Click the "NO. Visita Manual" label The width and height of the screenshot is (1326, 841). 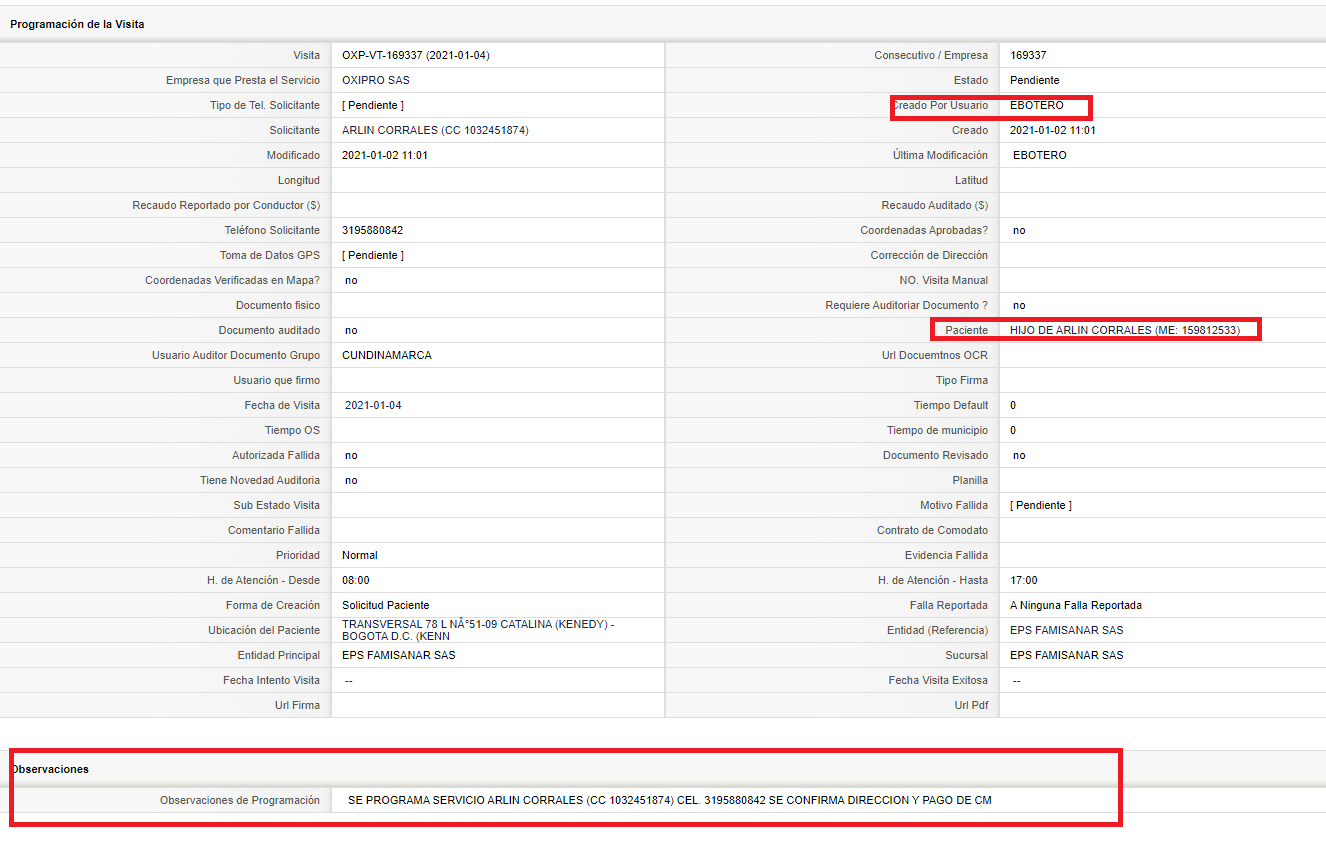(943, 280)
